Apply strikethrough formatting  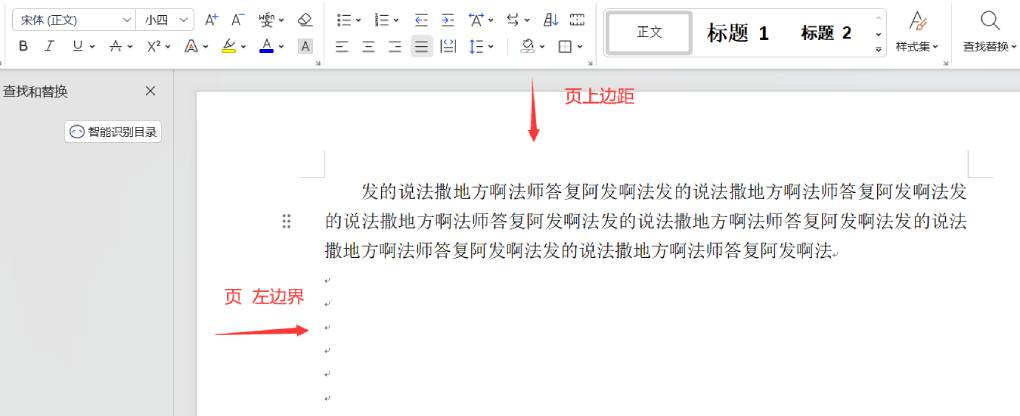116,46
